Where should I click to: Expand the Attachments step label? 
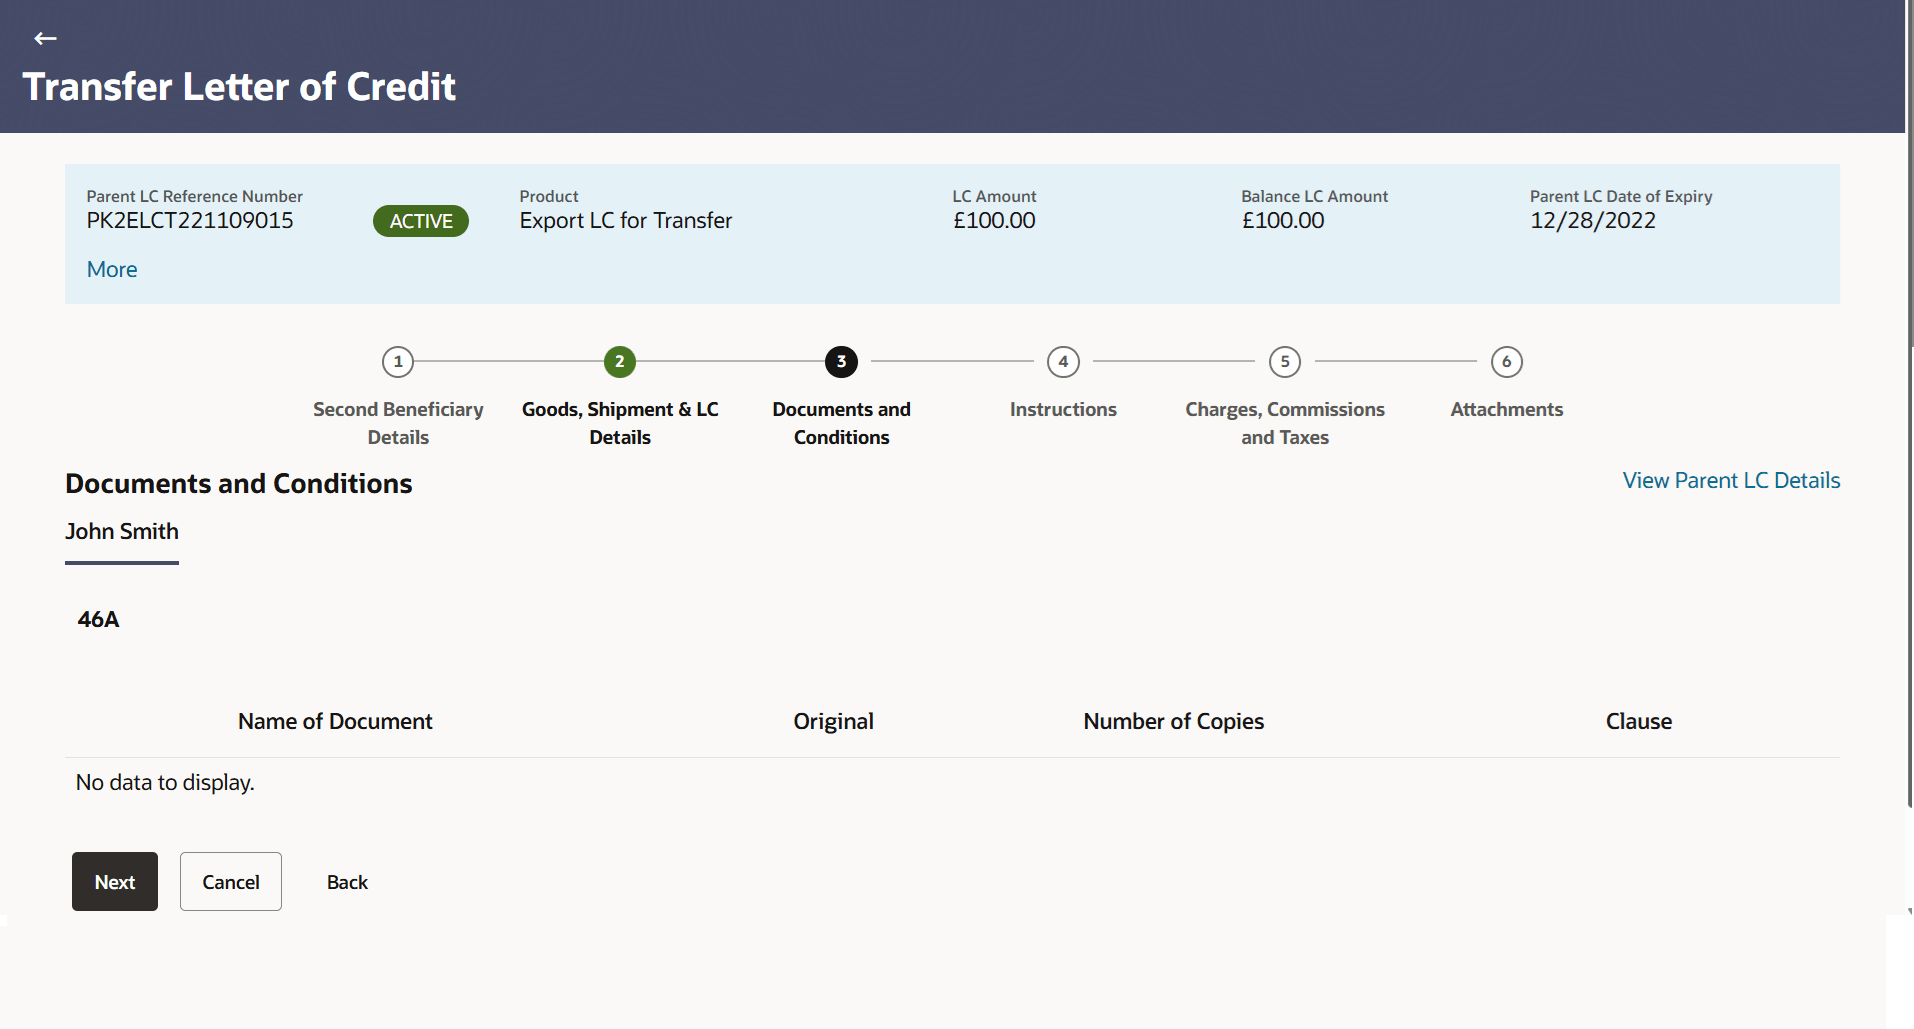[1506, 409]
